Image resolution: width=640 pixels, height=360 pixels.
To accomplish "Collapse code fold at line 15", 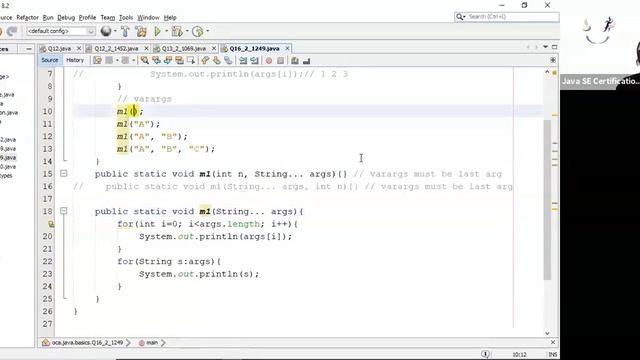I will point(64,173).
